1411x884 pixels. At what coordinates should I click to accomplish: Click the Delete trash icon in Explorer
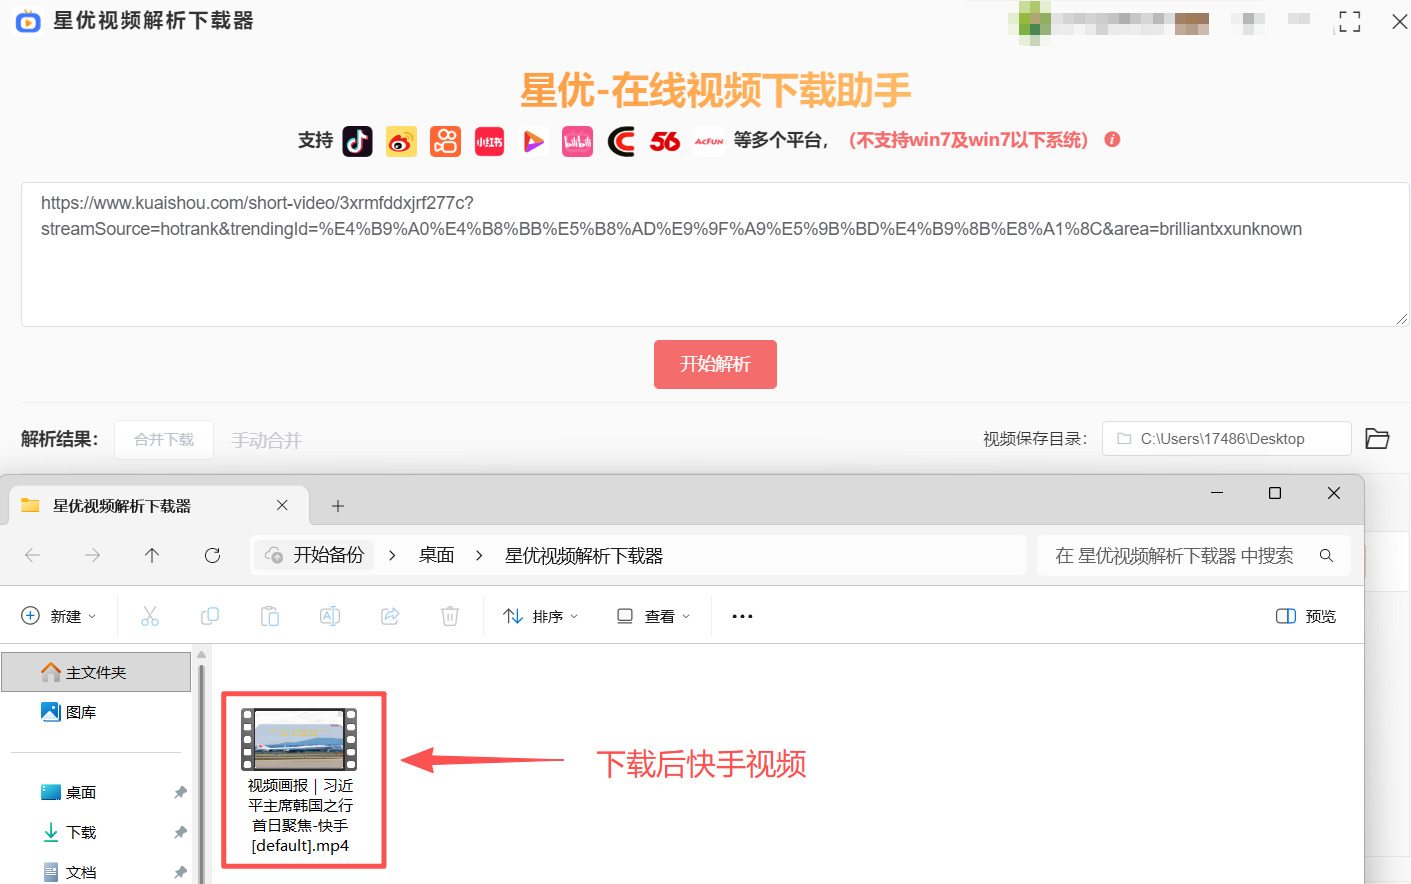point(450,616)
